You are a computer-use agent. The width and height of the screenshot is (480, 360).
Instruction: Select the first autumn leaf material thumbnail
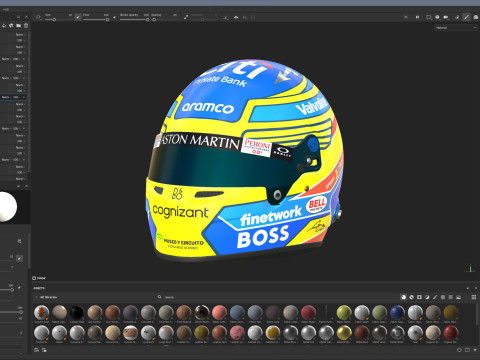[x=41, y=313]
